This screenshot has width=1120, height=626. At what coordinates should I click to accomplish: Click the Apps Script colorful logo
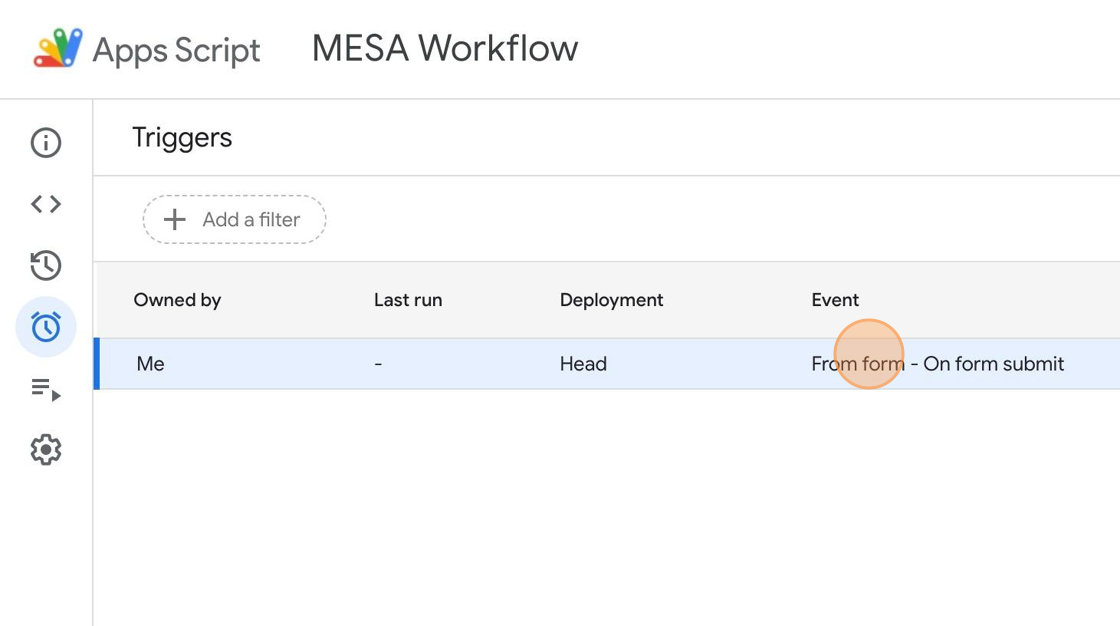(x=58, y=48)
